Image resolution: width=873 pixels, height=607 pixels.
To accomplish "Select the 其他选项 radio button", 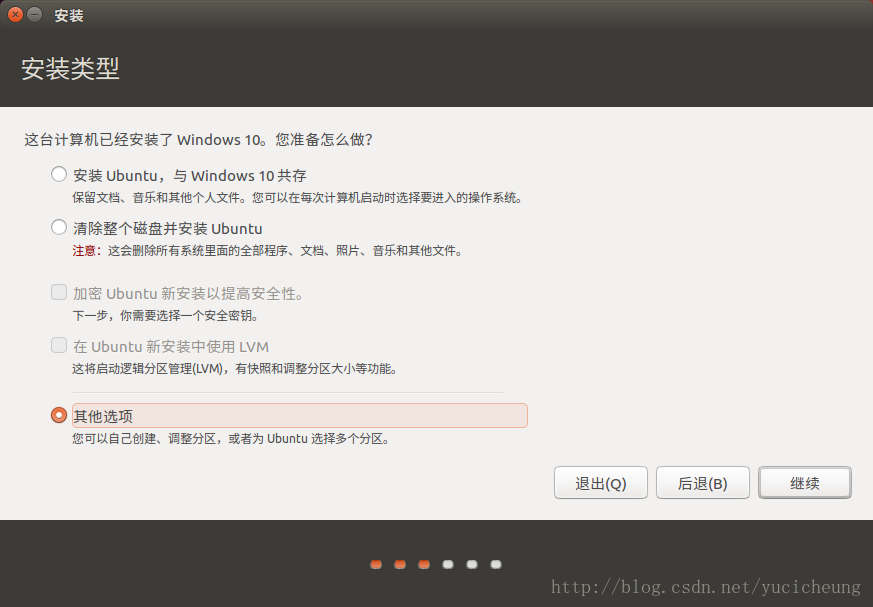I will pos(59,415).
